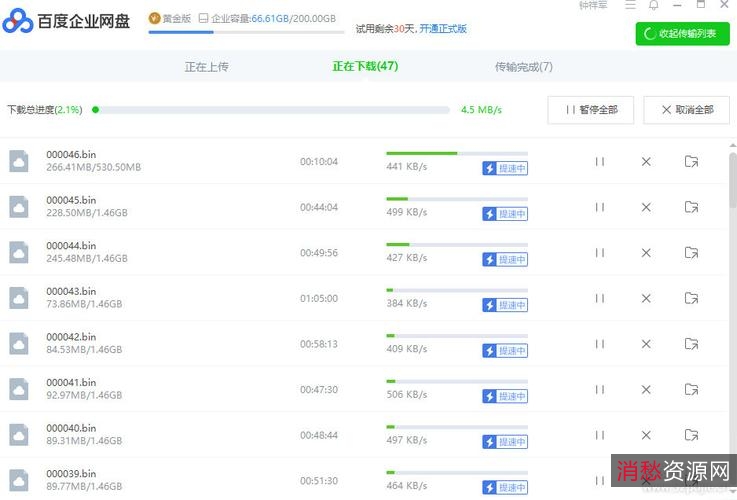Click 提速中 badge for 000040.bin
The width and height of the screenshot is (737, 500).
pos(505,442)
